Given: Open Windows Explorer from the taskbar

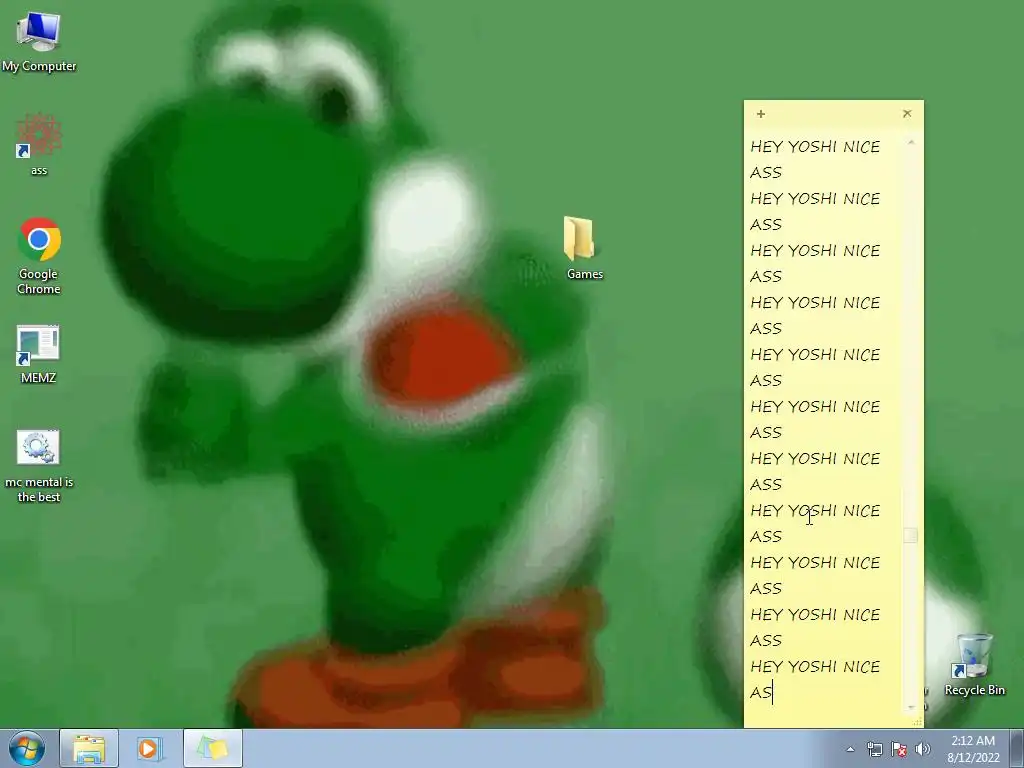Looking at the screenshot, I should coord(89,748).
